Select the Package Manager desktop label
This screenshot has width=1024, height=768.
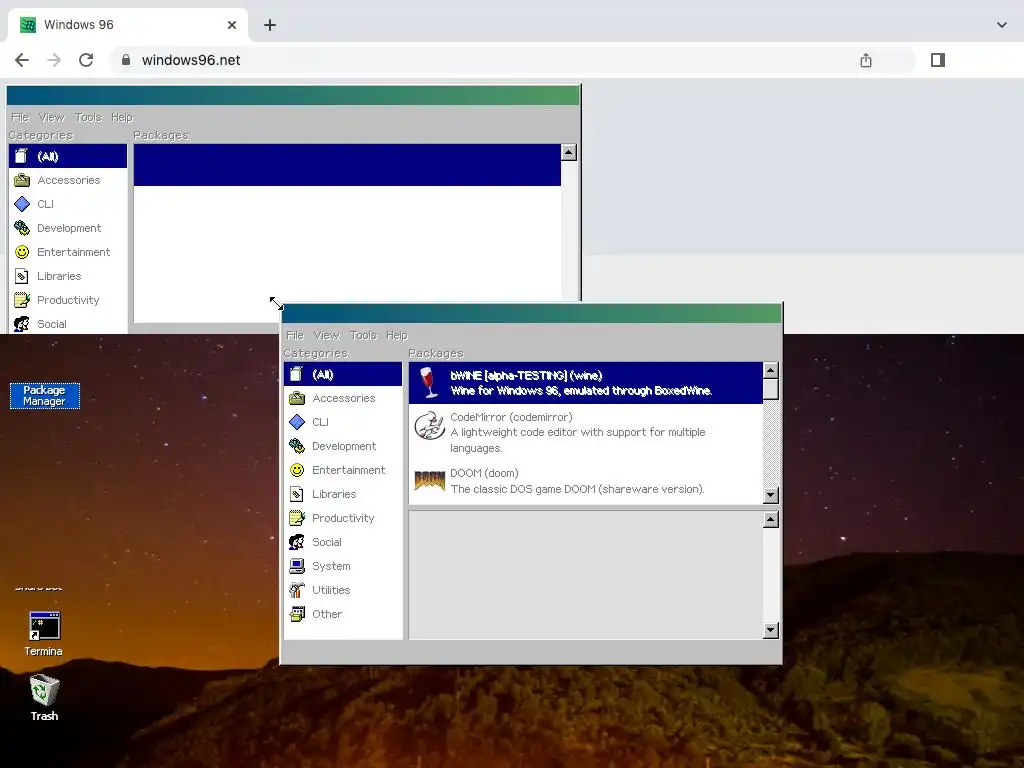pos(44,396)
